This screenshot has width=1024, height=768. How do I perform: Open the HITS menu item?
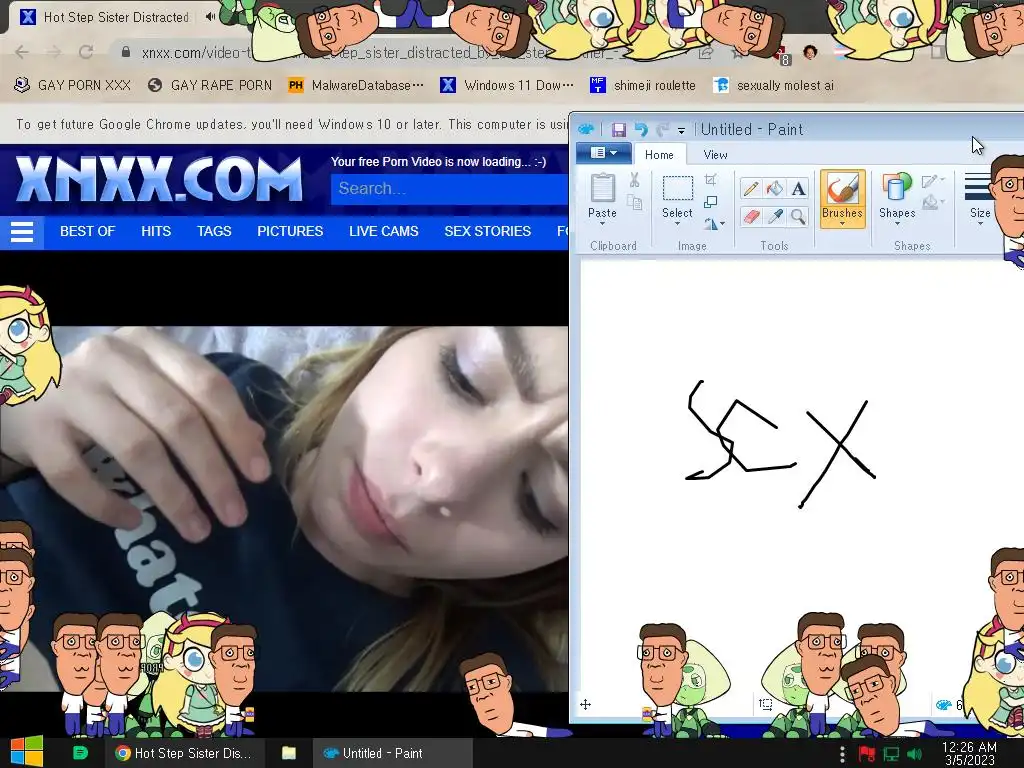(x=156, y=231)
